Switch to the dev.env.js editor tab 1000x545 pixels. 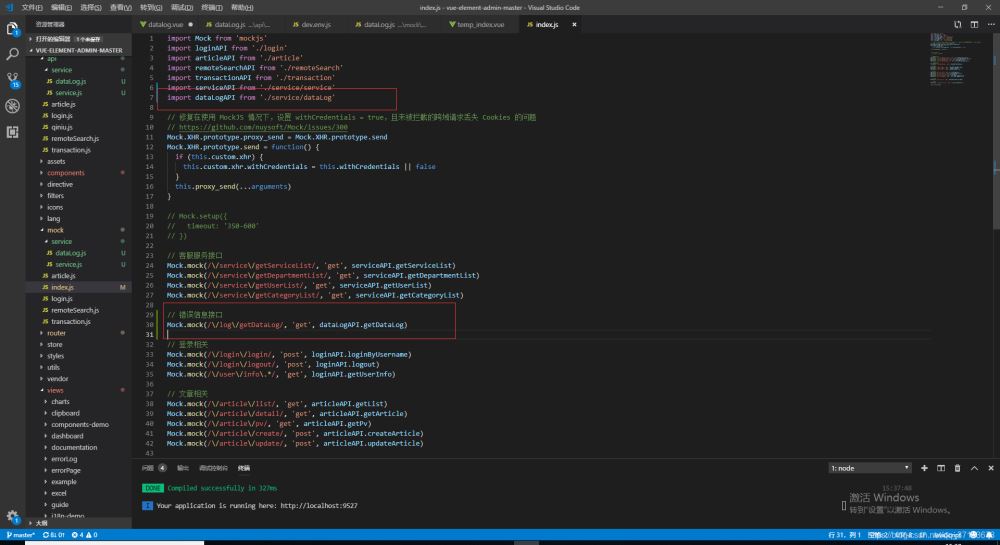tap(313, 24)
